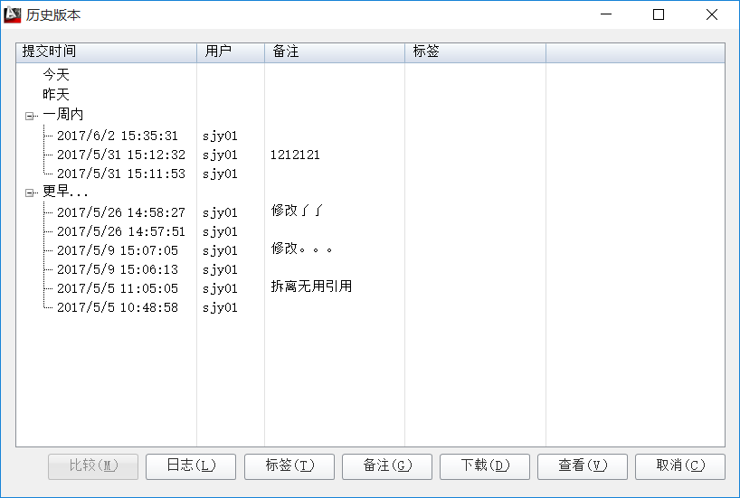Select the 一周内 group label
The height and width of the screenshot is (498, 740).
[63, 114]
